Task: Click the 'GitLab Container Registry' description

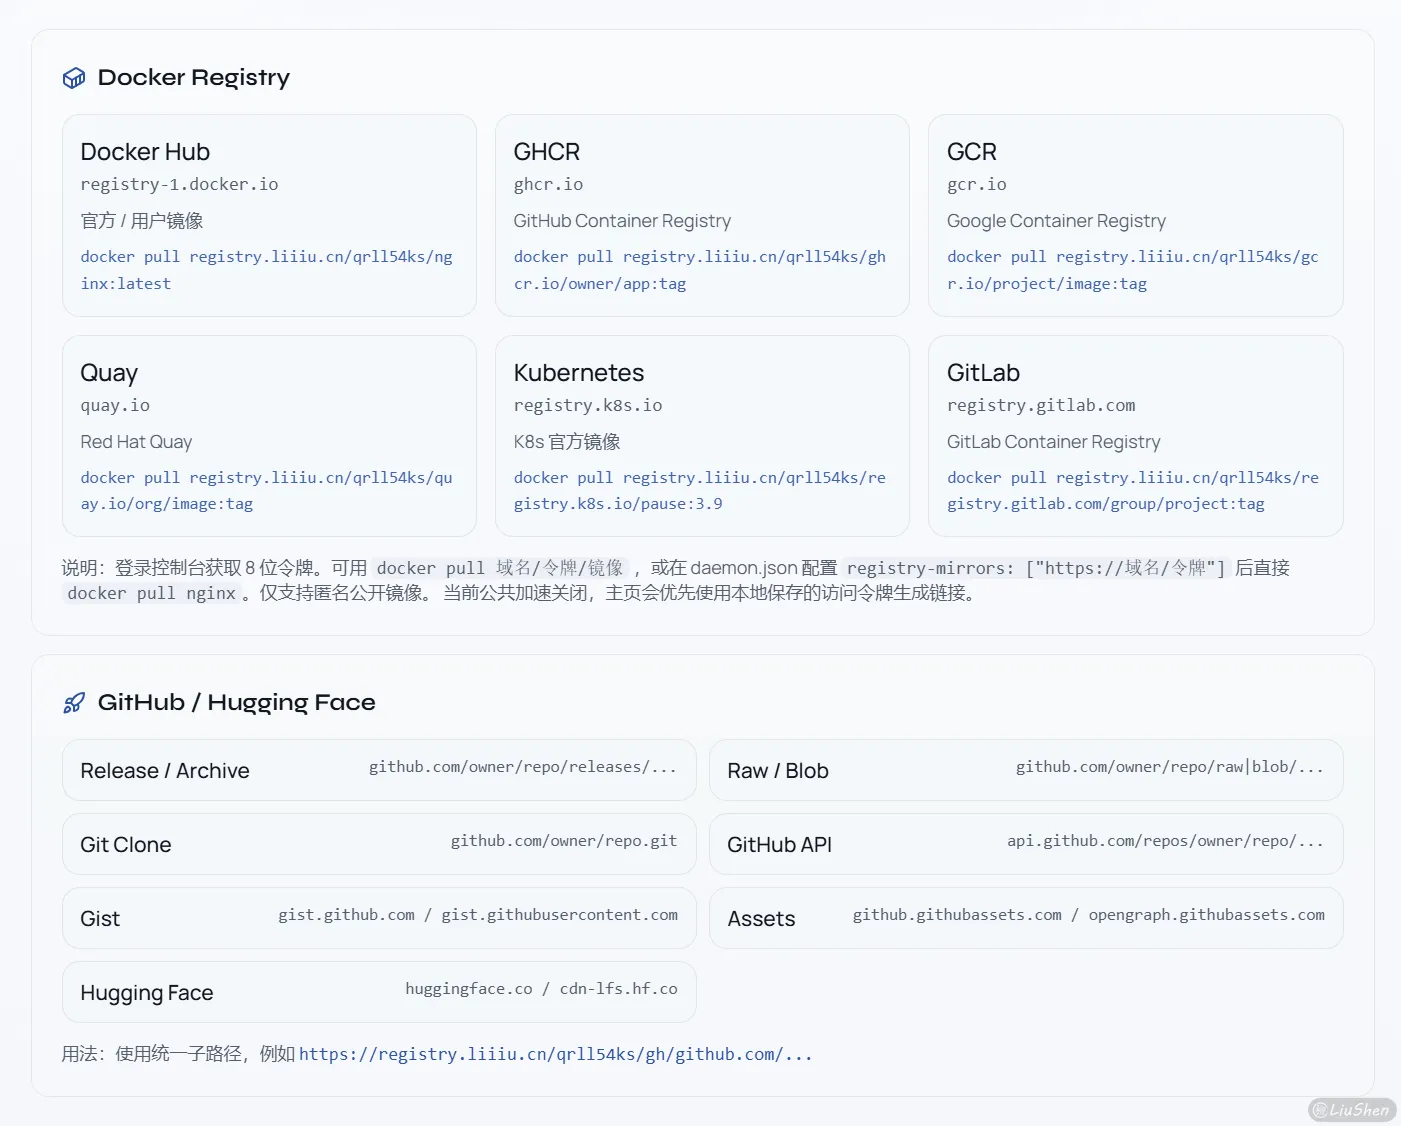Action: [x=1054, y=442]
